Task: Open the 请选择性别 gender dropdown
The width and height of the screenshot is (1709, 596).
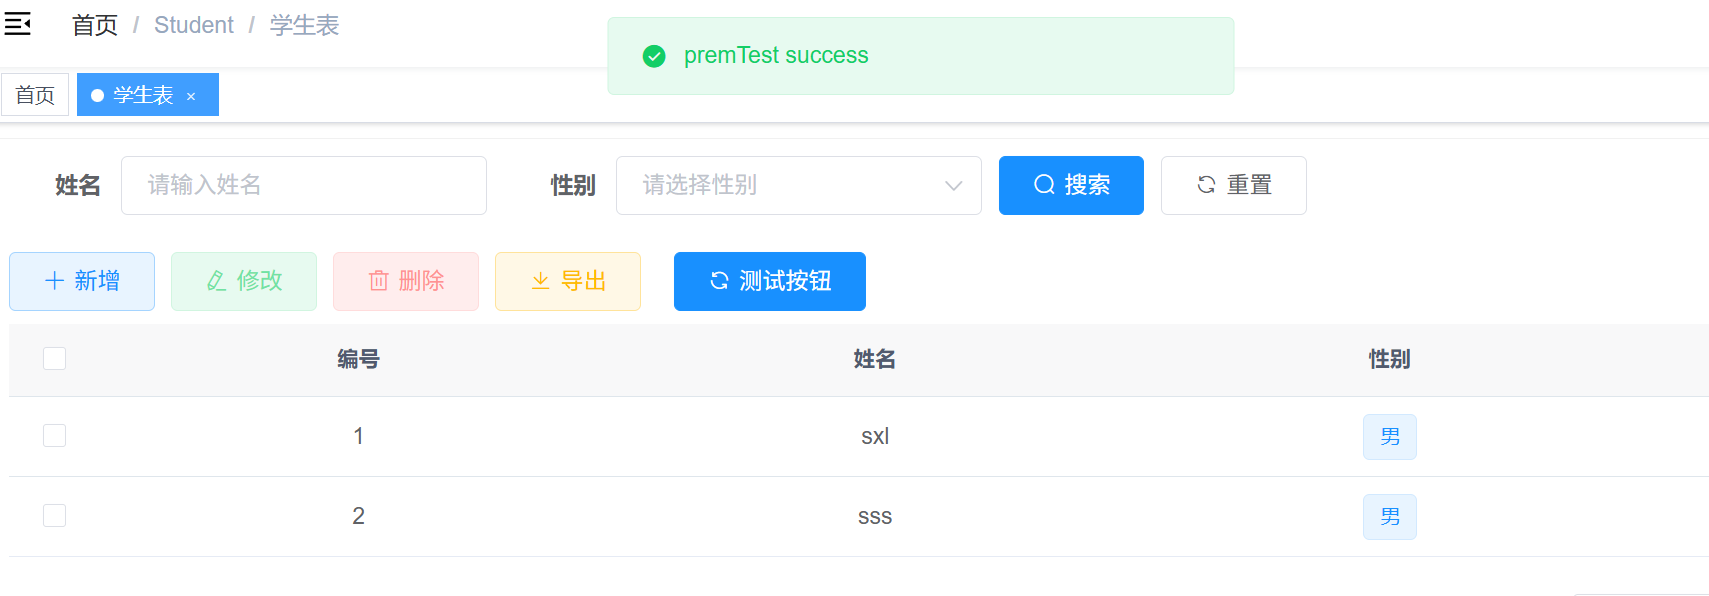Action: tap(798, 185)
